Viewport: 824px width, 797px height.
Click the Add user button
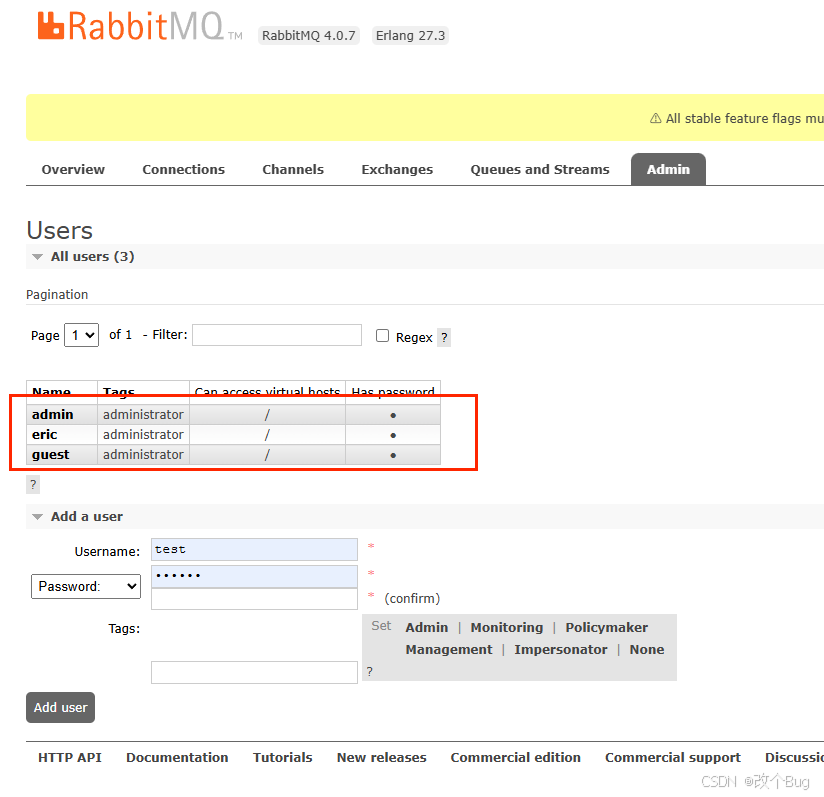tap(60, 707)
